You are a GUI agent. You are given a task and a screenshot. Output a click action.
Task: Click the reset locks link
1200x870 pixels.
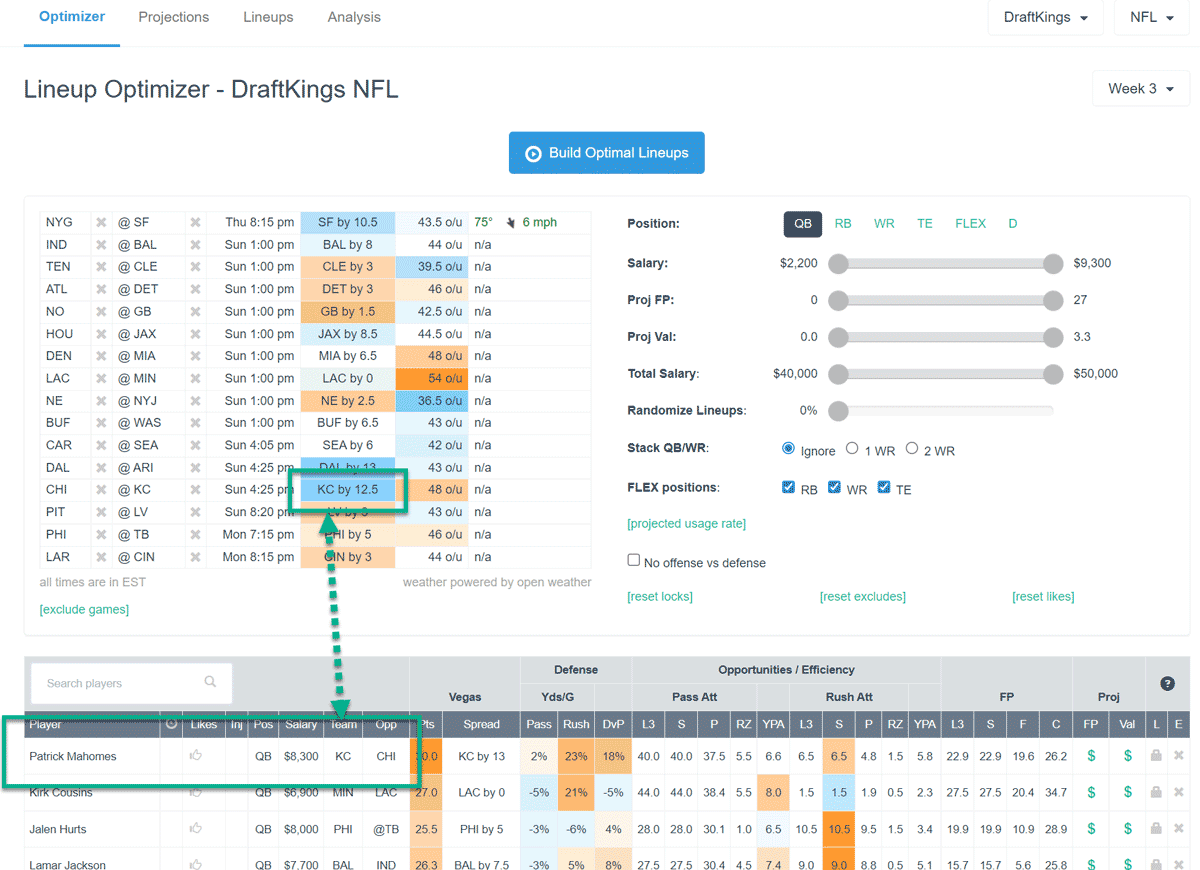(x=660, y=597)
